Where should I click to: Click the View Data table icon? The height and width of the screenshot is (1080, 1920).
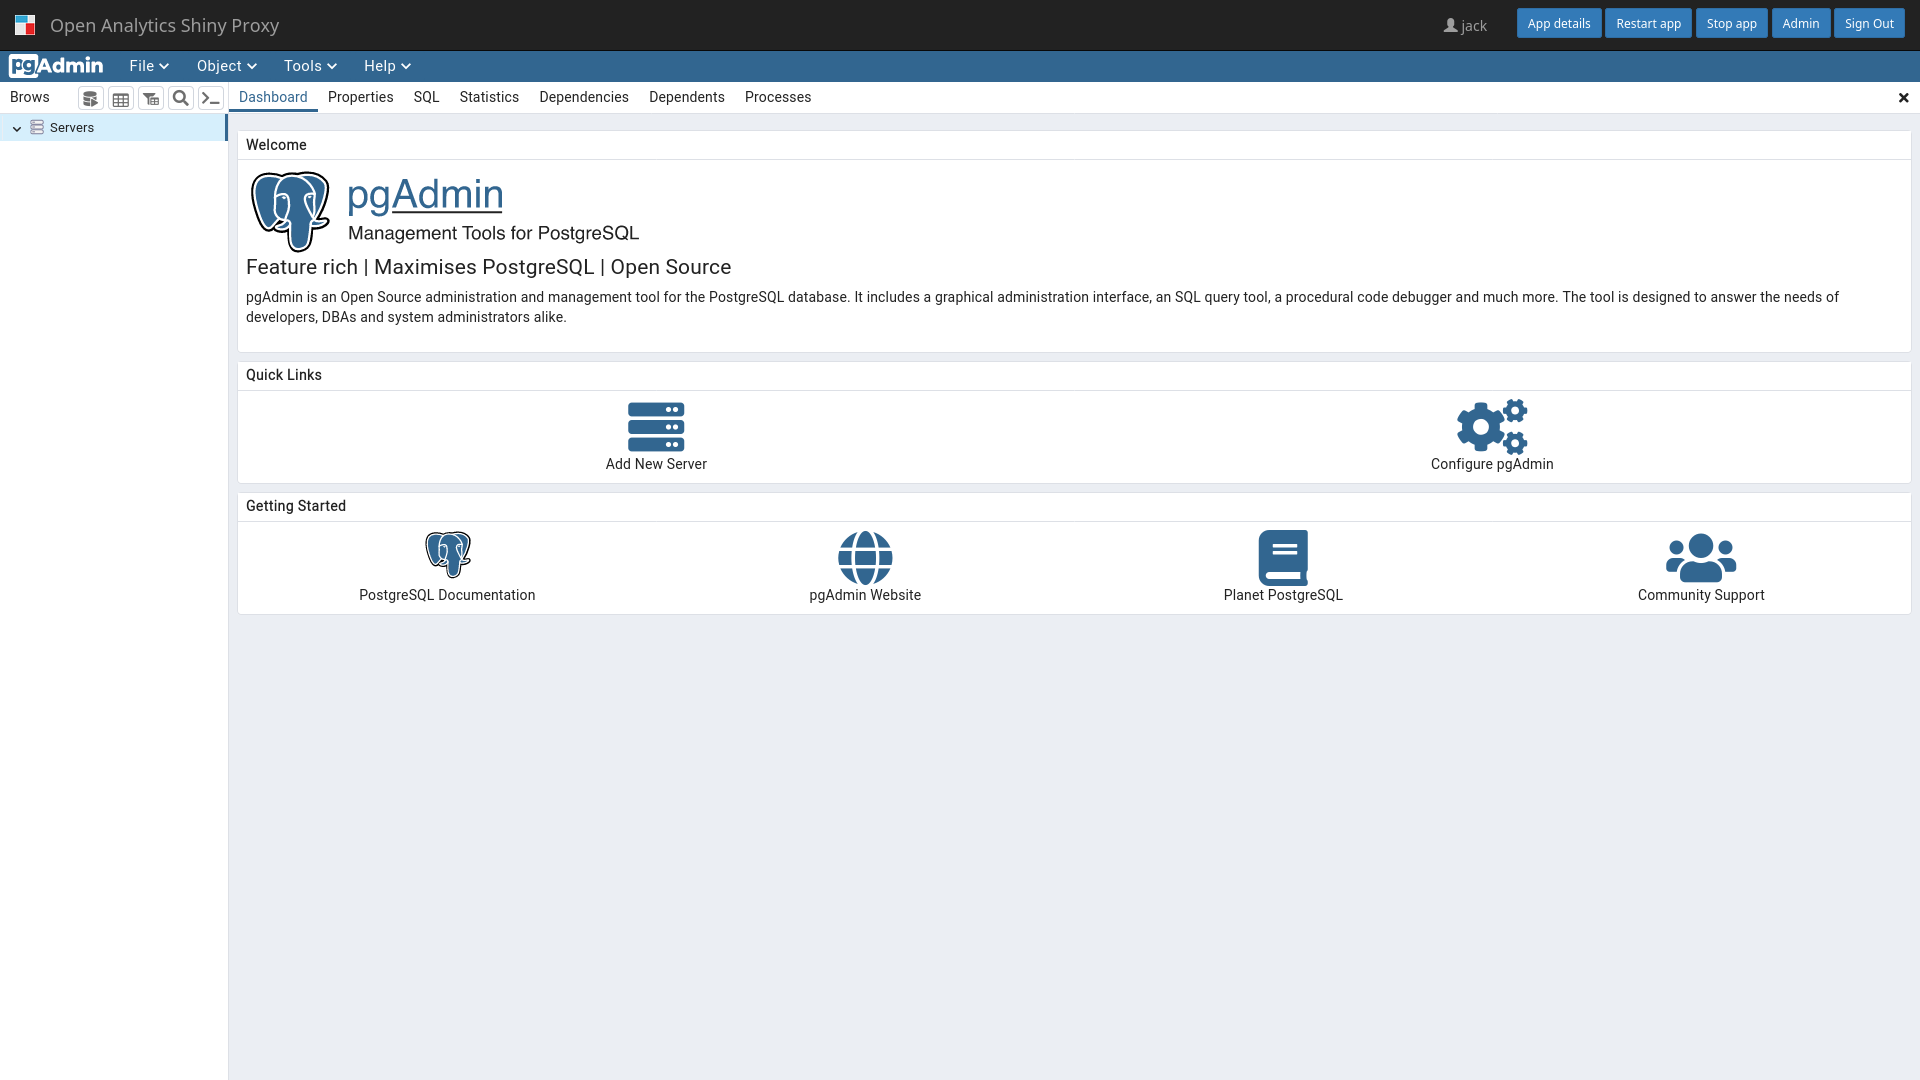point(121,98)
